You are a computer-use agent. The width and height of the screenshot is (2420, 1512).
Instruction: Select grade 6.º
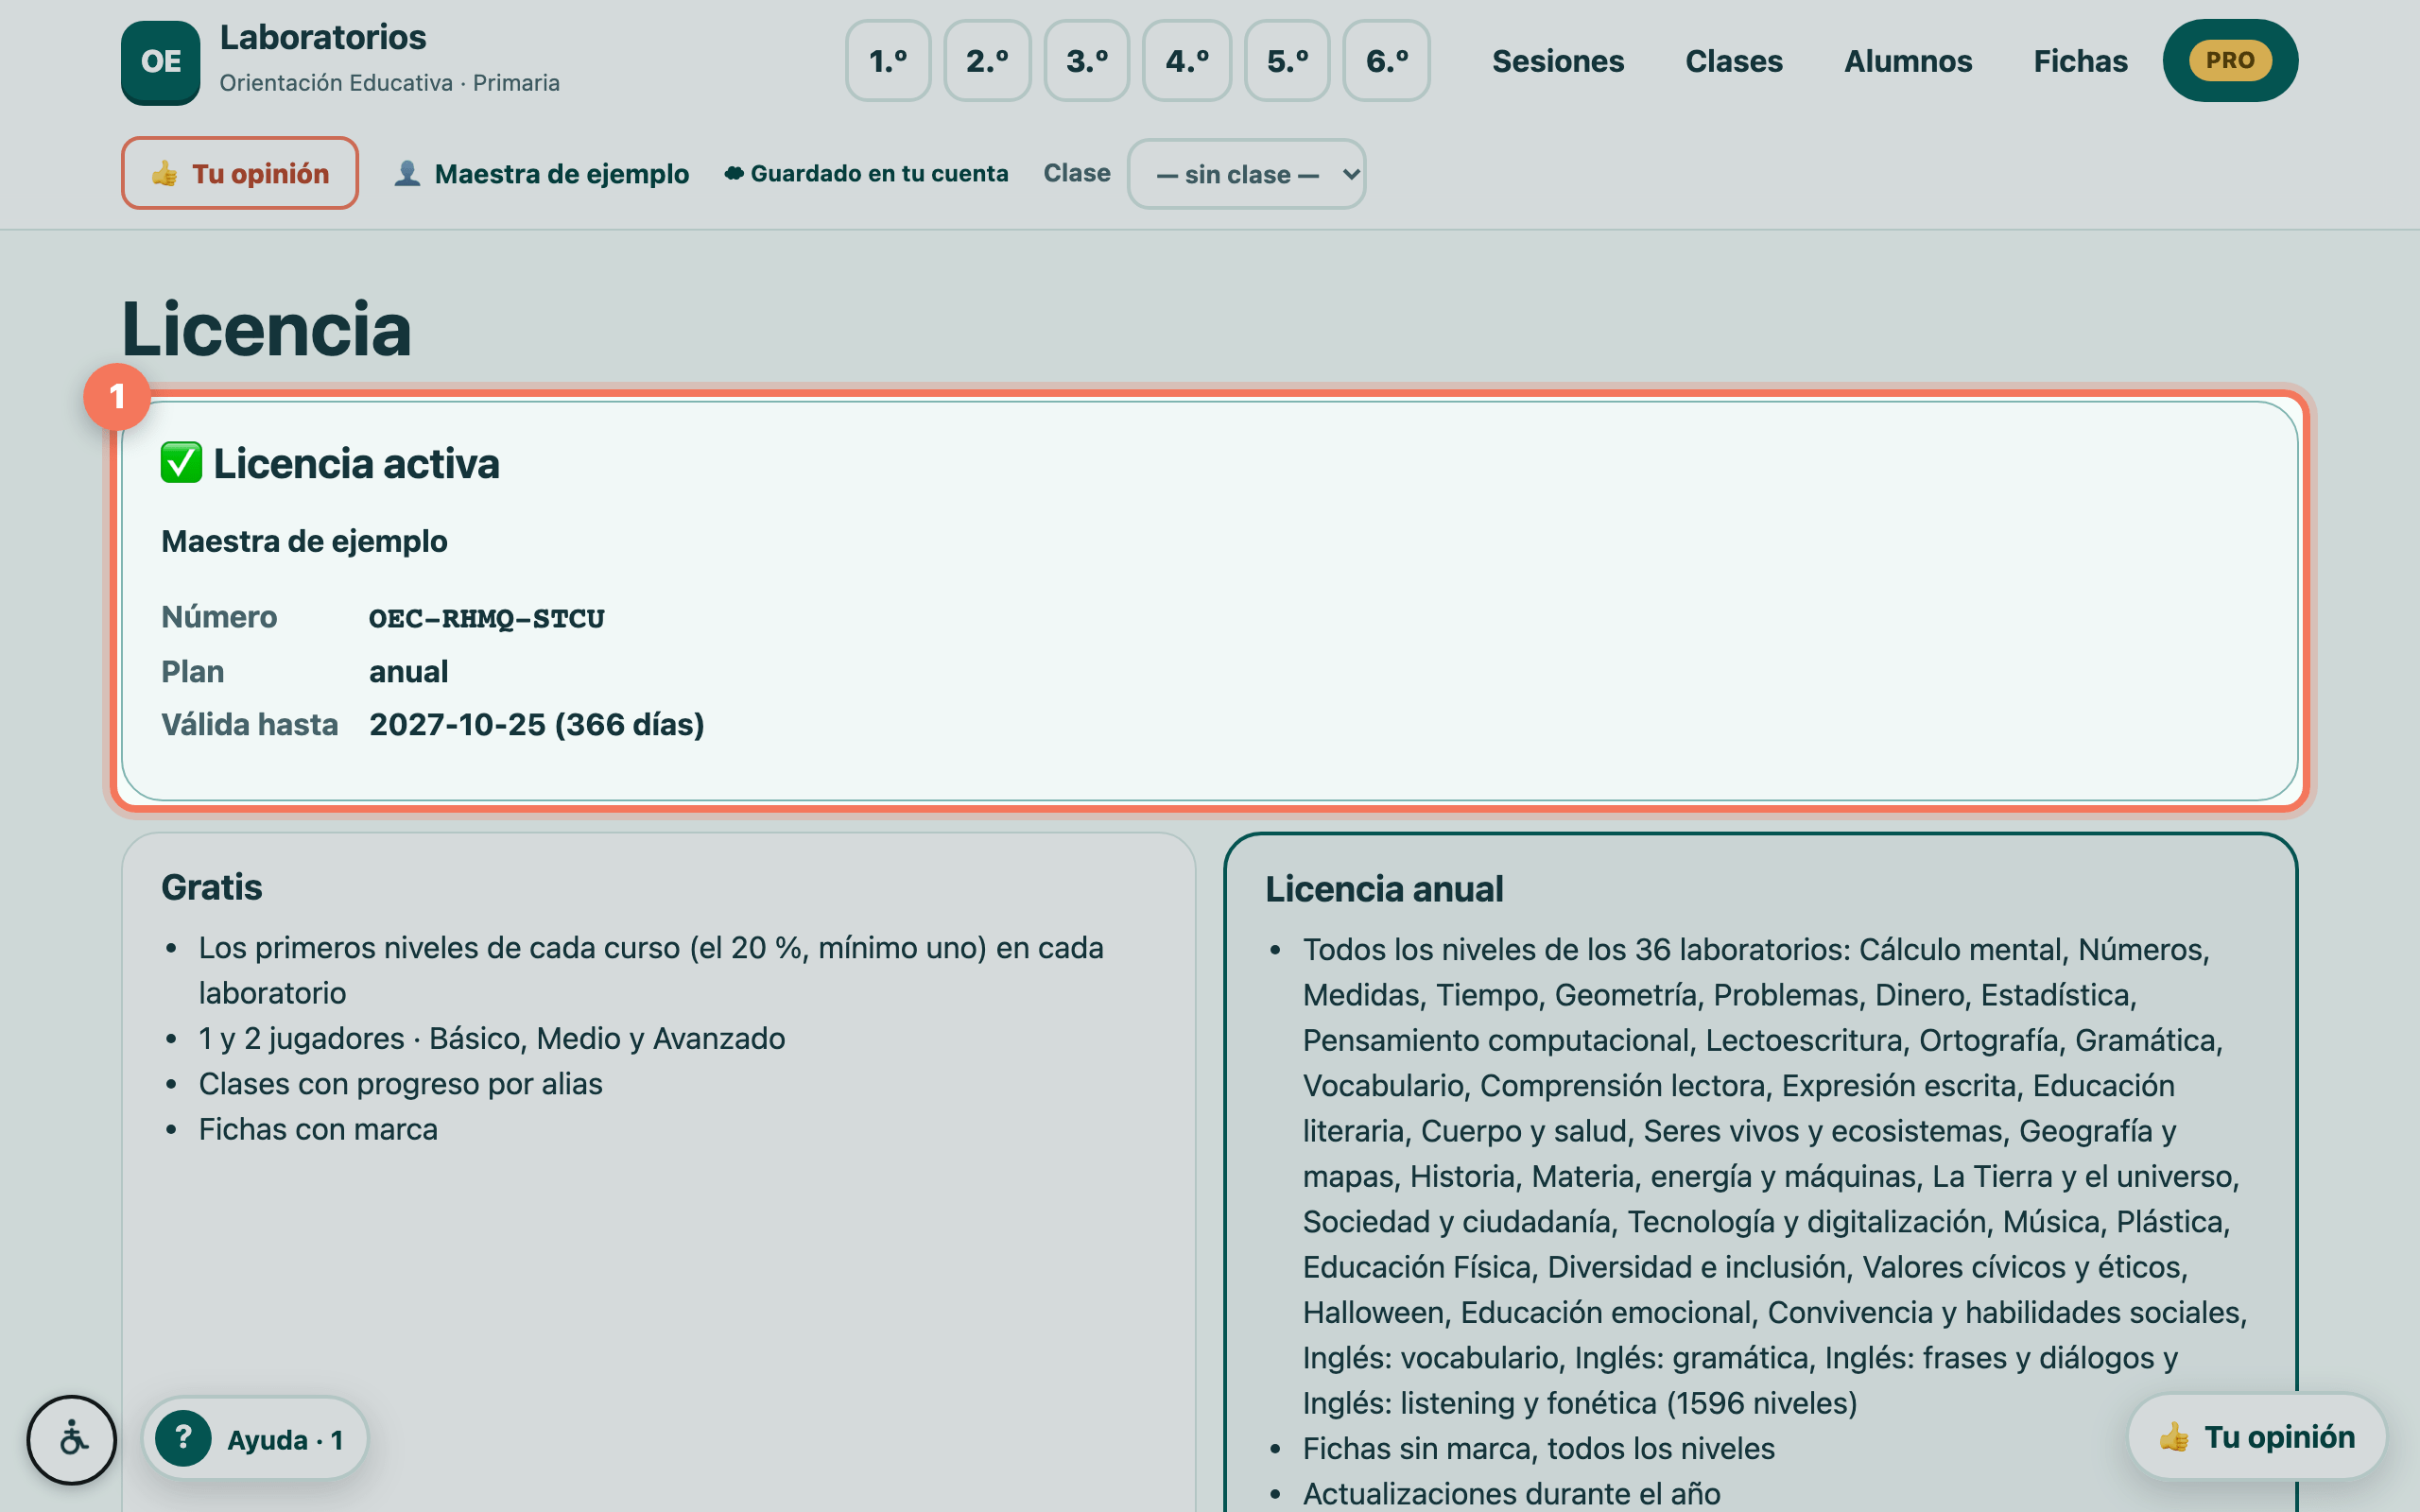pos(1387,61)
